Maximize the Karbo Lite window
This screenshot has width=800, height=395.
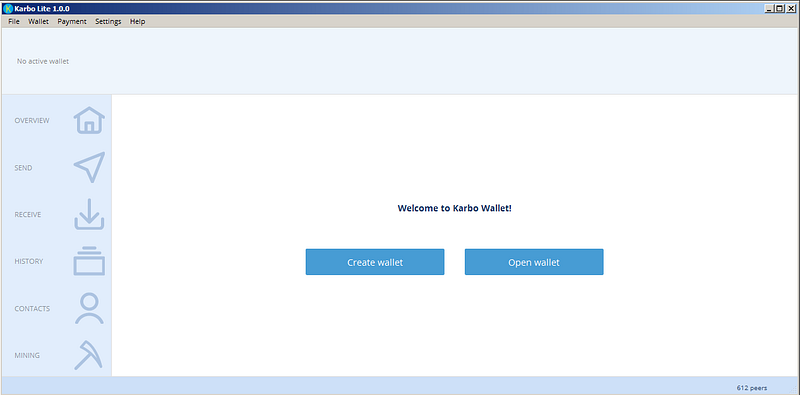coord(779,8)
